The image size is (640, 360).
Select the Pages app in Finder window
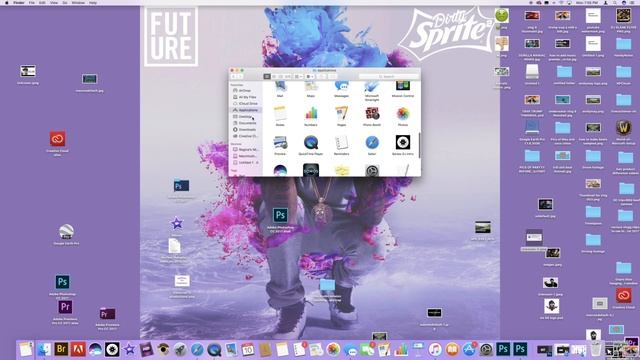pyautogui.click(x=342, y=113)
